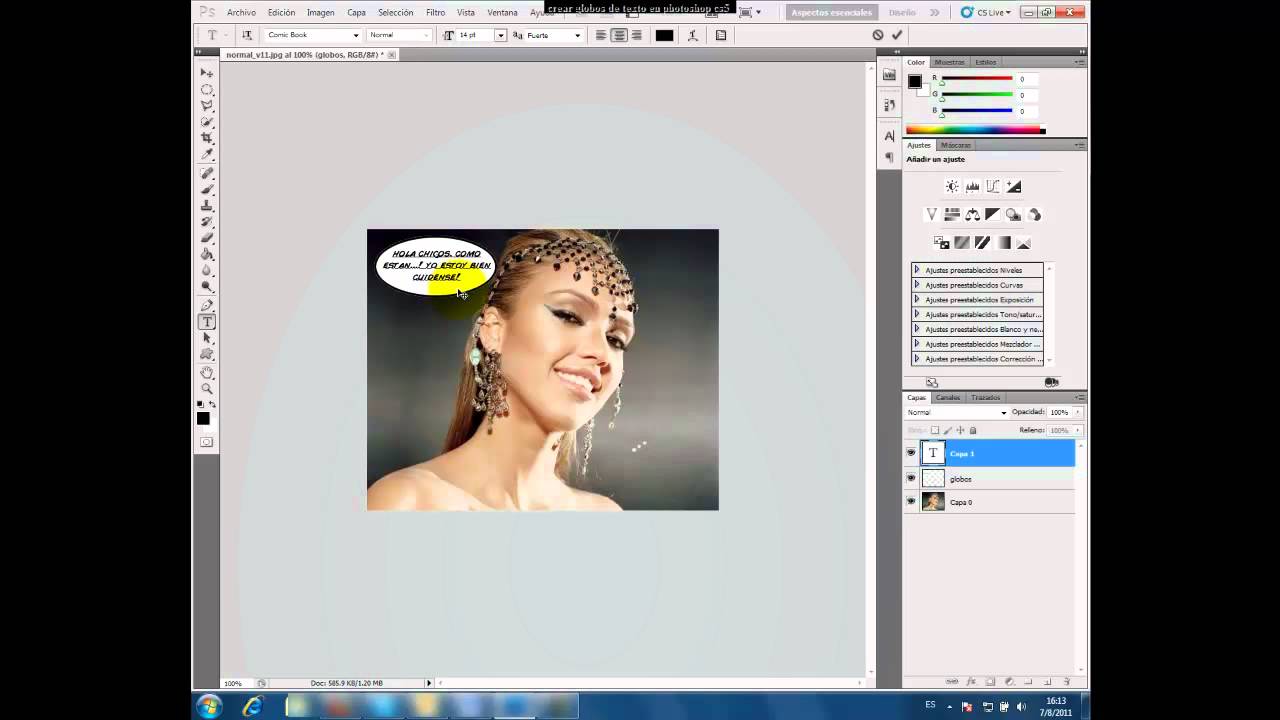This screenshot has height=720, width=1280.
Task: Switch to the Muestras tab
Action: tap(950, 62)
